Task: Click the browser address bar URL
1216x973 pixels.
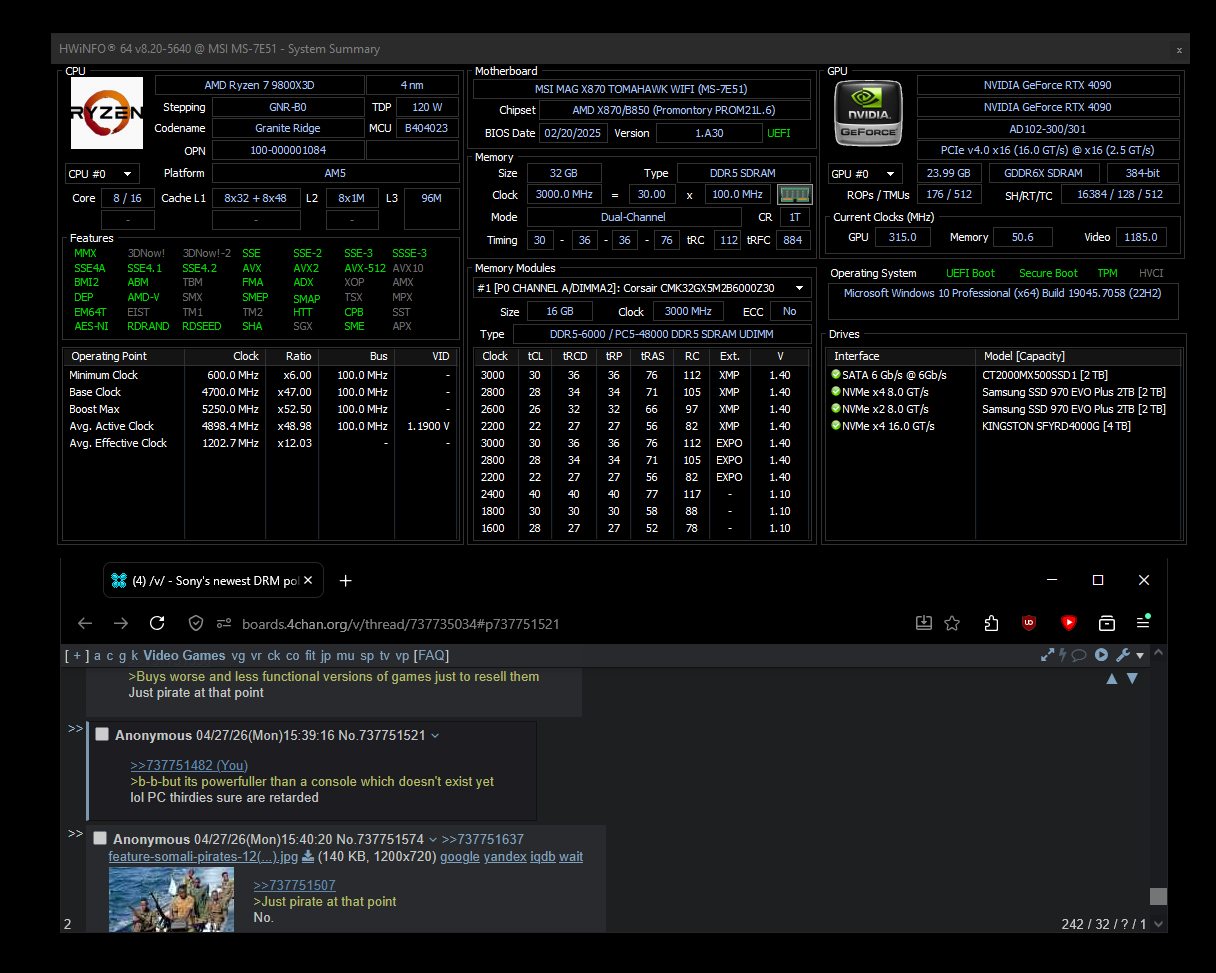Action: 400,624
